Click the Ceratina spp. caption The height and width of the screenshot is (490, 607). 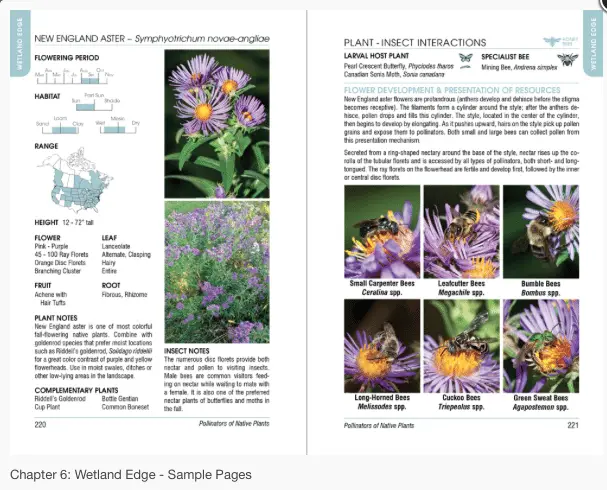pyautogui.click(x=382, y=293)
